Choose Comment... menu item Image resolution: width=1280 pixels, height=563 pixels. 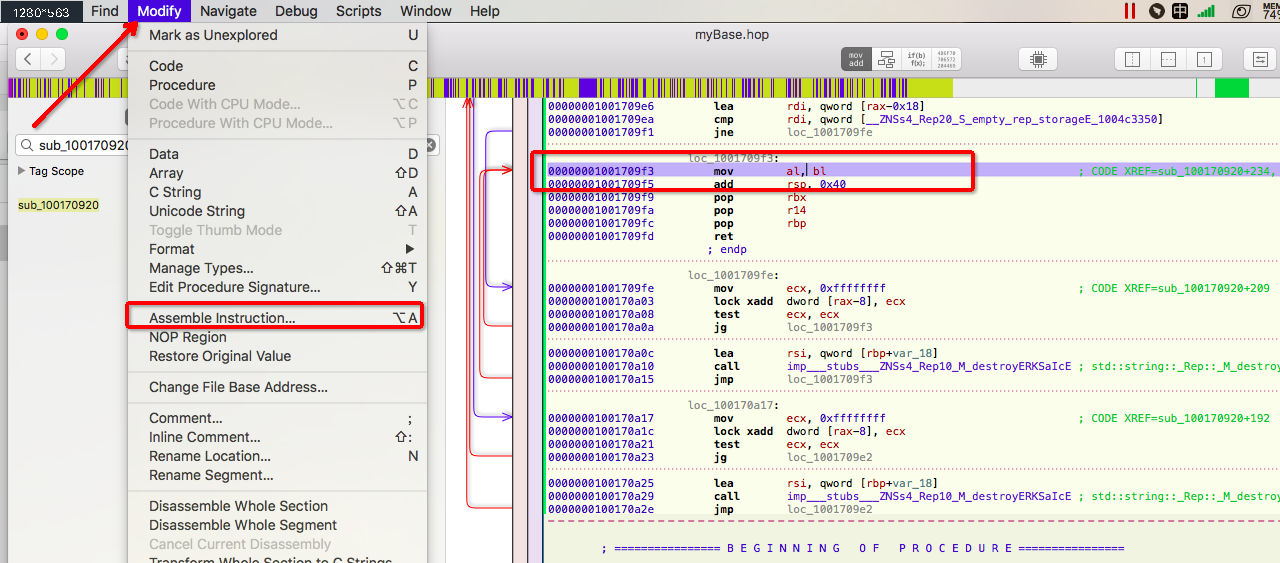point(277,418)
